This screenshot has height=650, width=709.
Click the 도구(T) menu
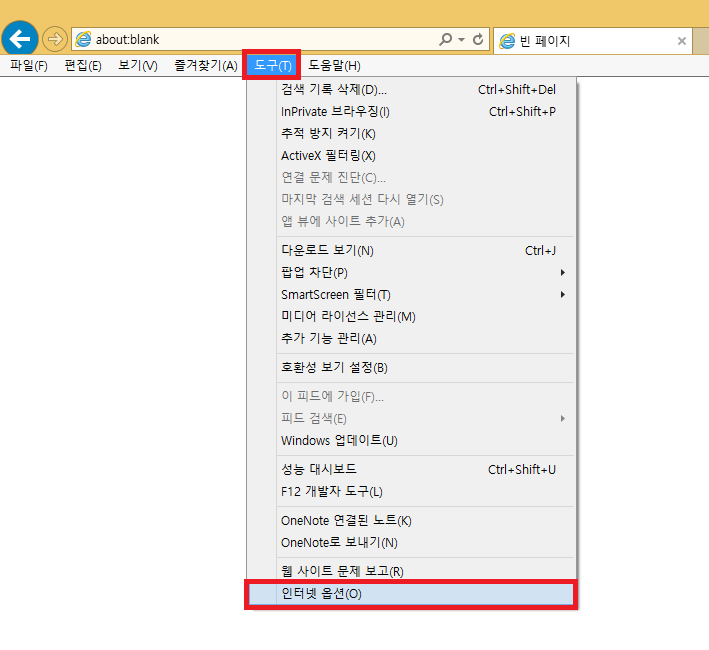click(x=272, y=66)
